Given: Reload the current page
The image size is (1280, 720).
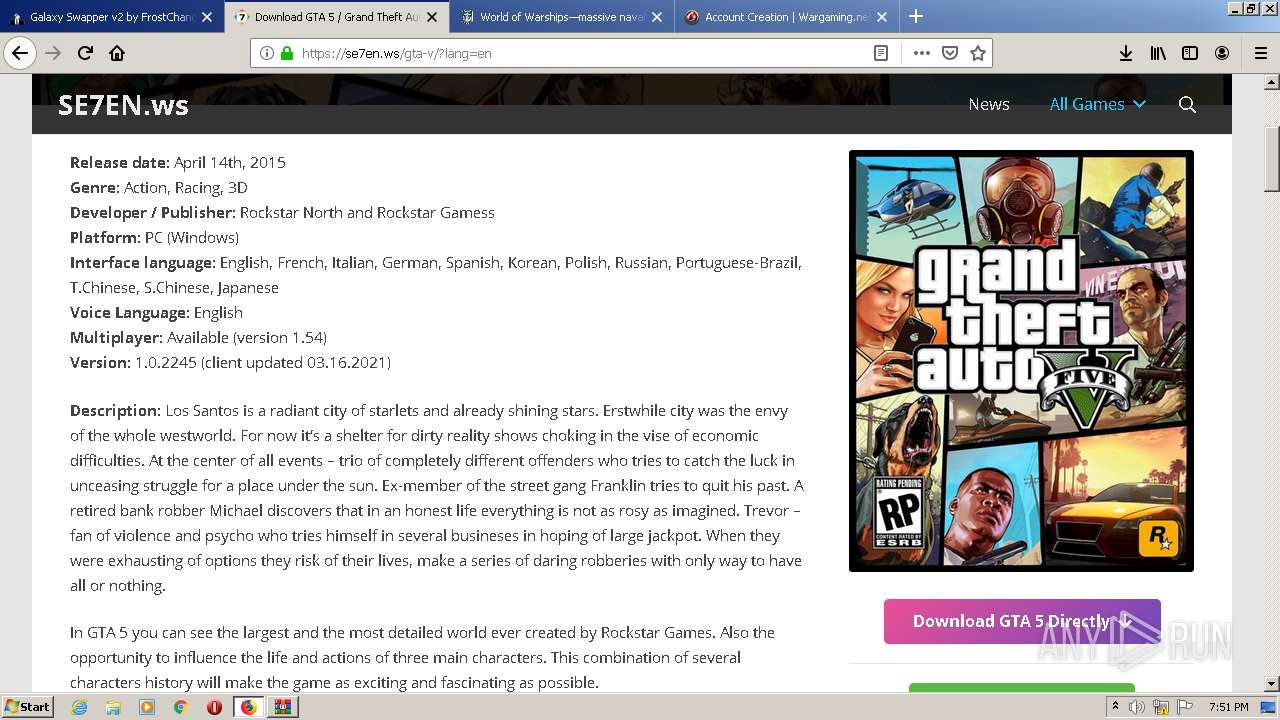Looking at the screenshot, I should [86, 53].
